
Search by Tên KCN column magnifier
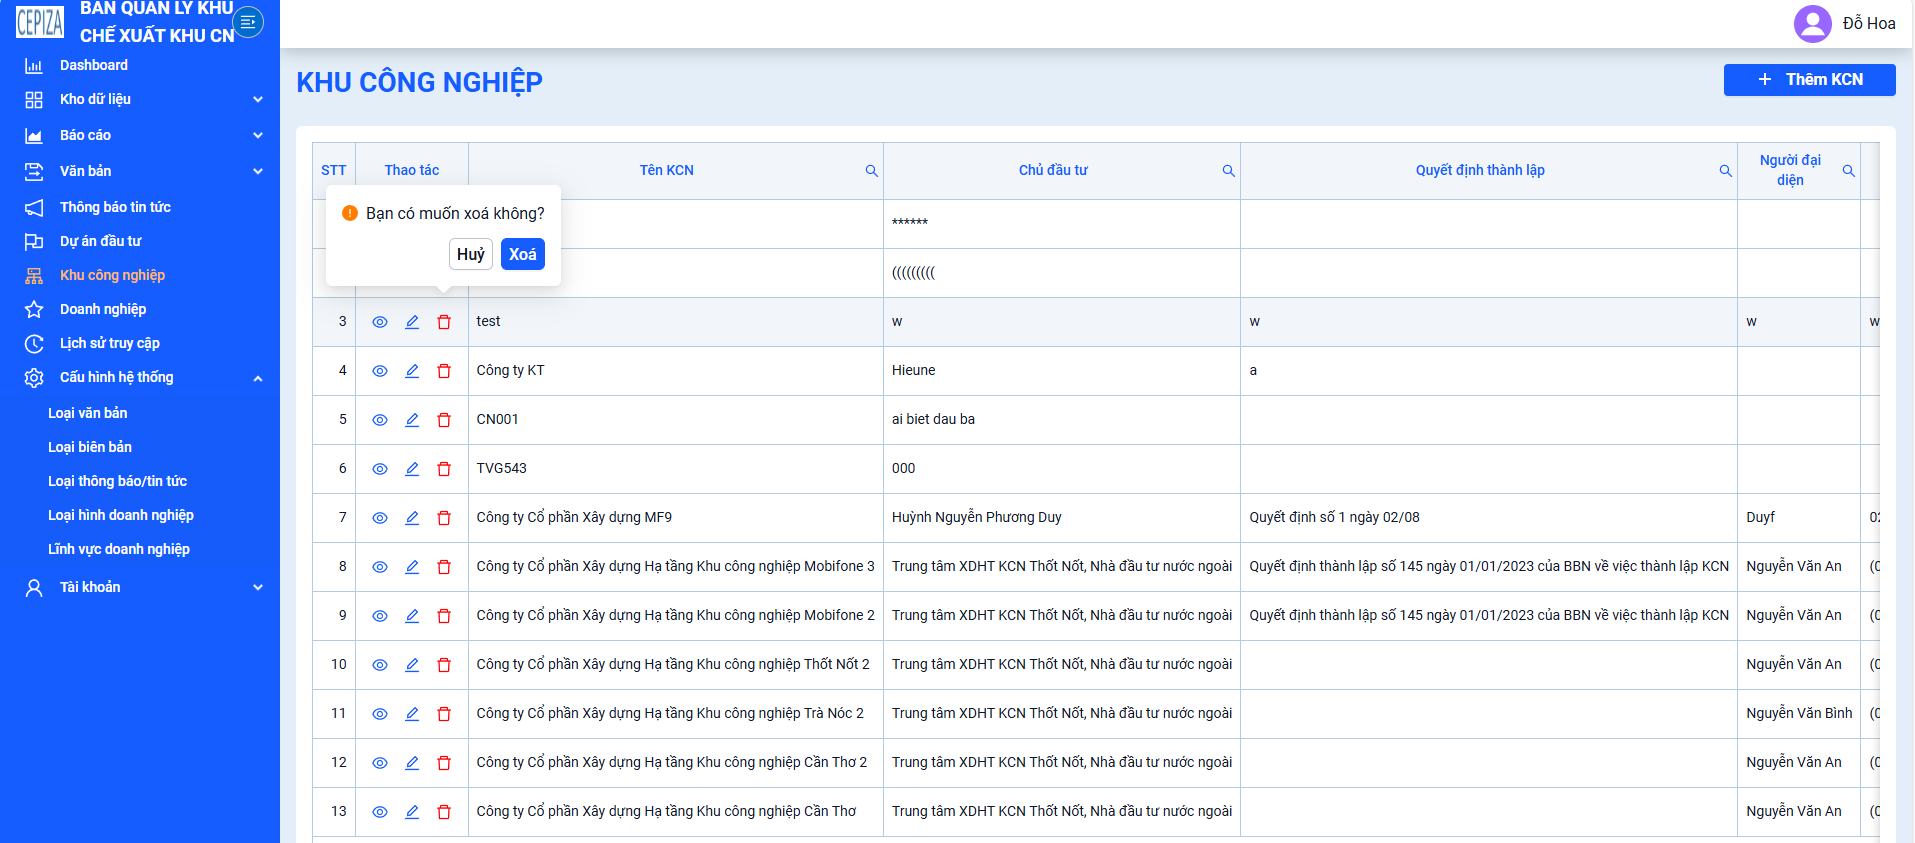click(x=871, y=171)
